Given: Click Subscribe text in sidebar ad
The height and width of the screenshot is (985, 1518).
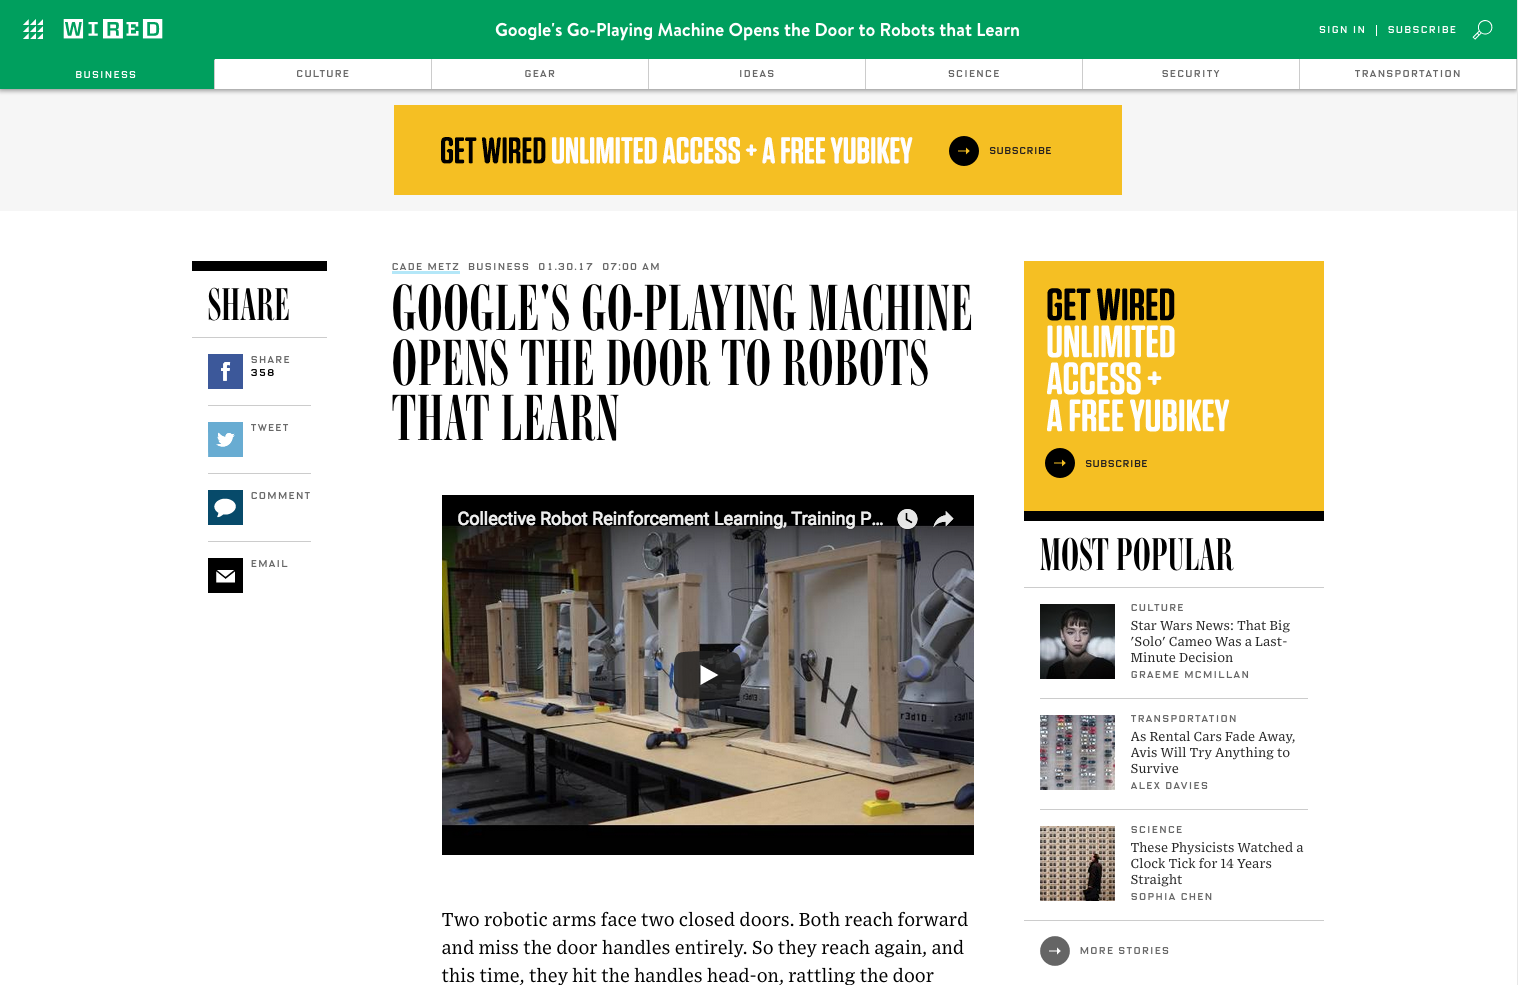Looking at the screenshot, I should point(1116,464).
